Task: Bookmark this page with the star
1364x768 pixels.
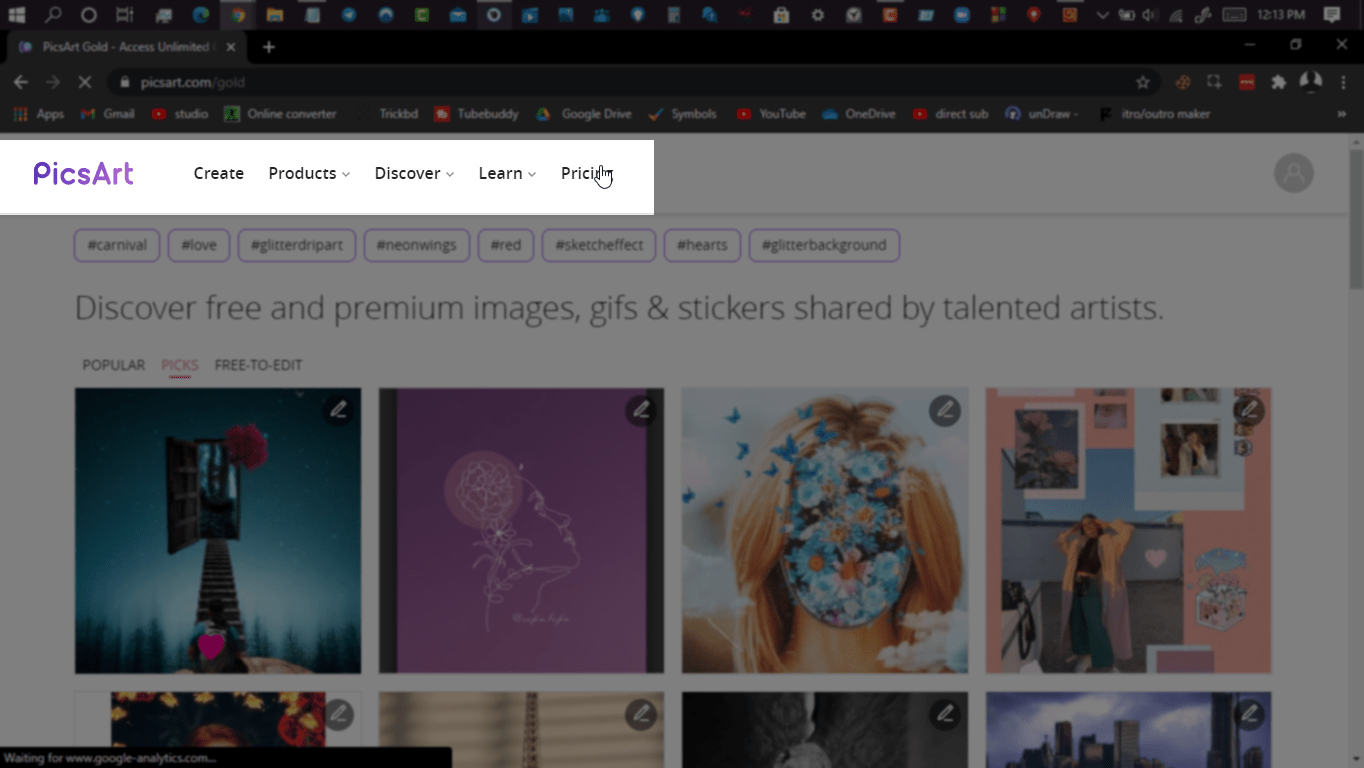Action: tap(1142, 82)
